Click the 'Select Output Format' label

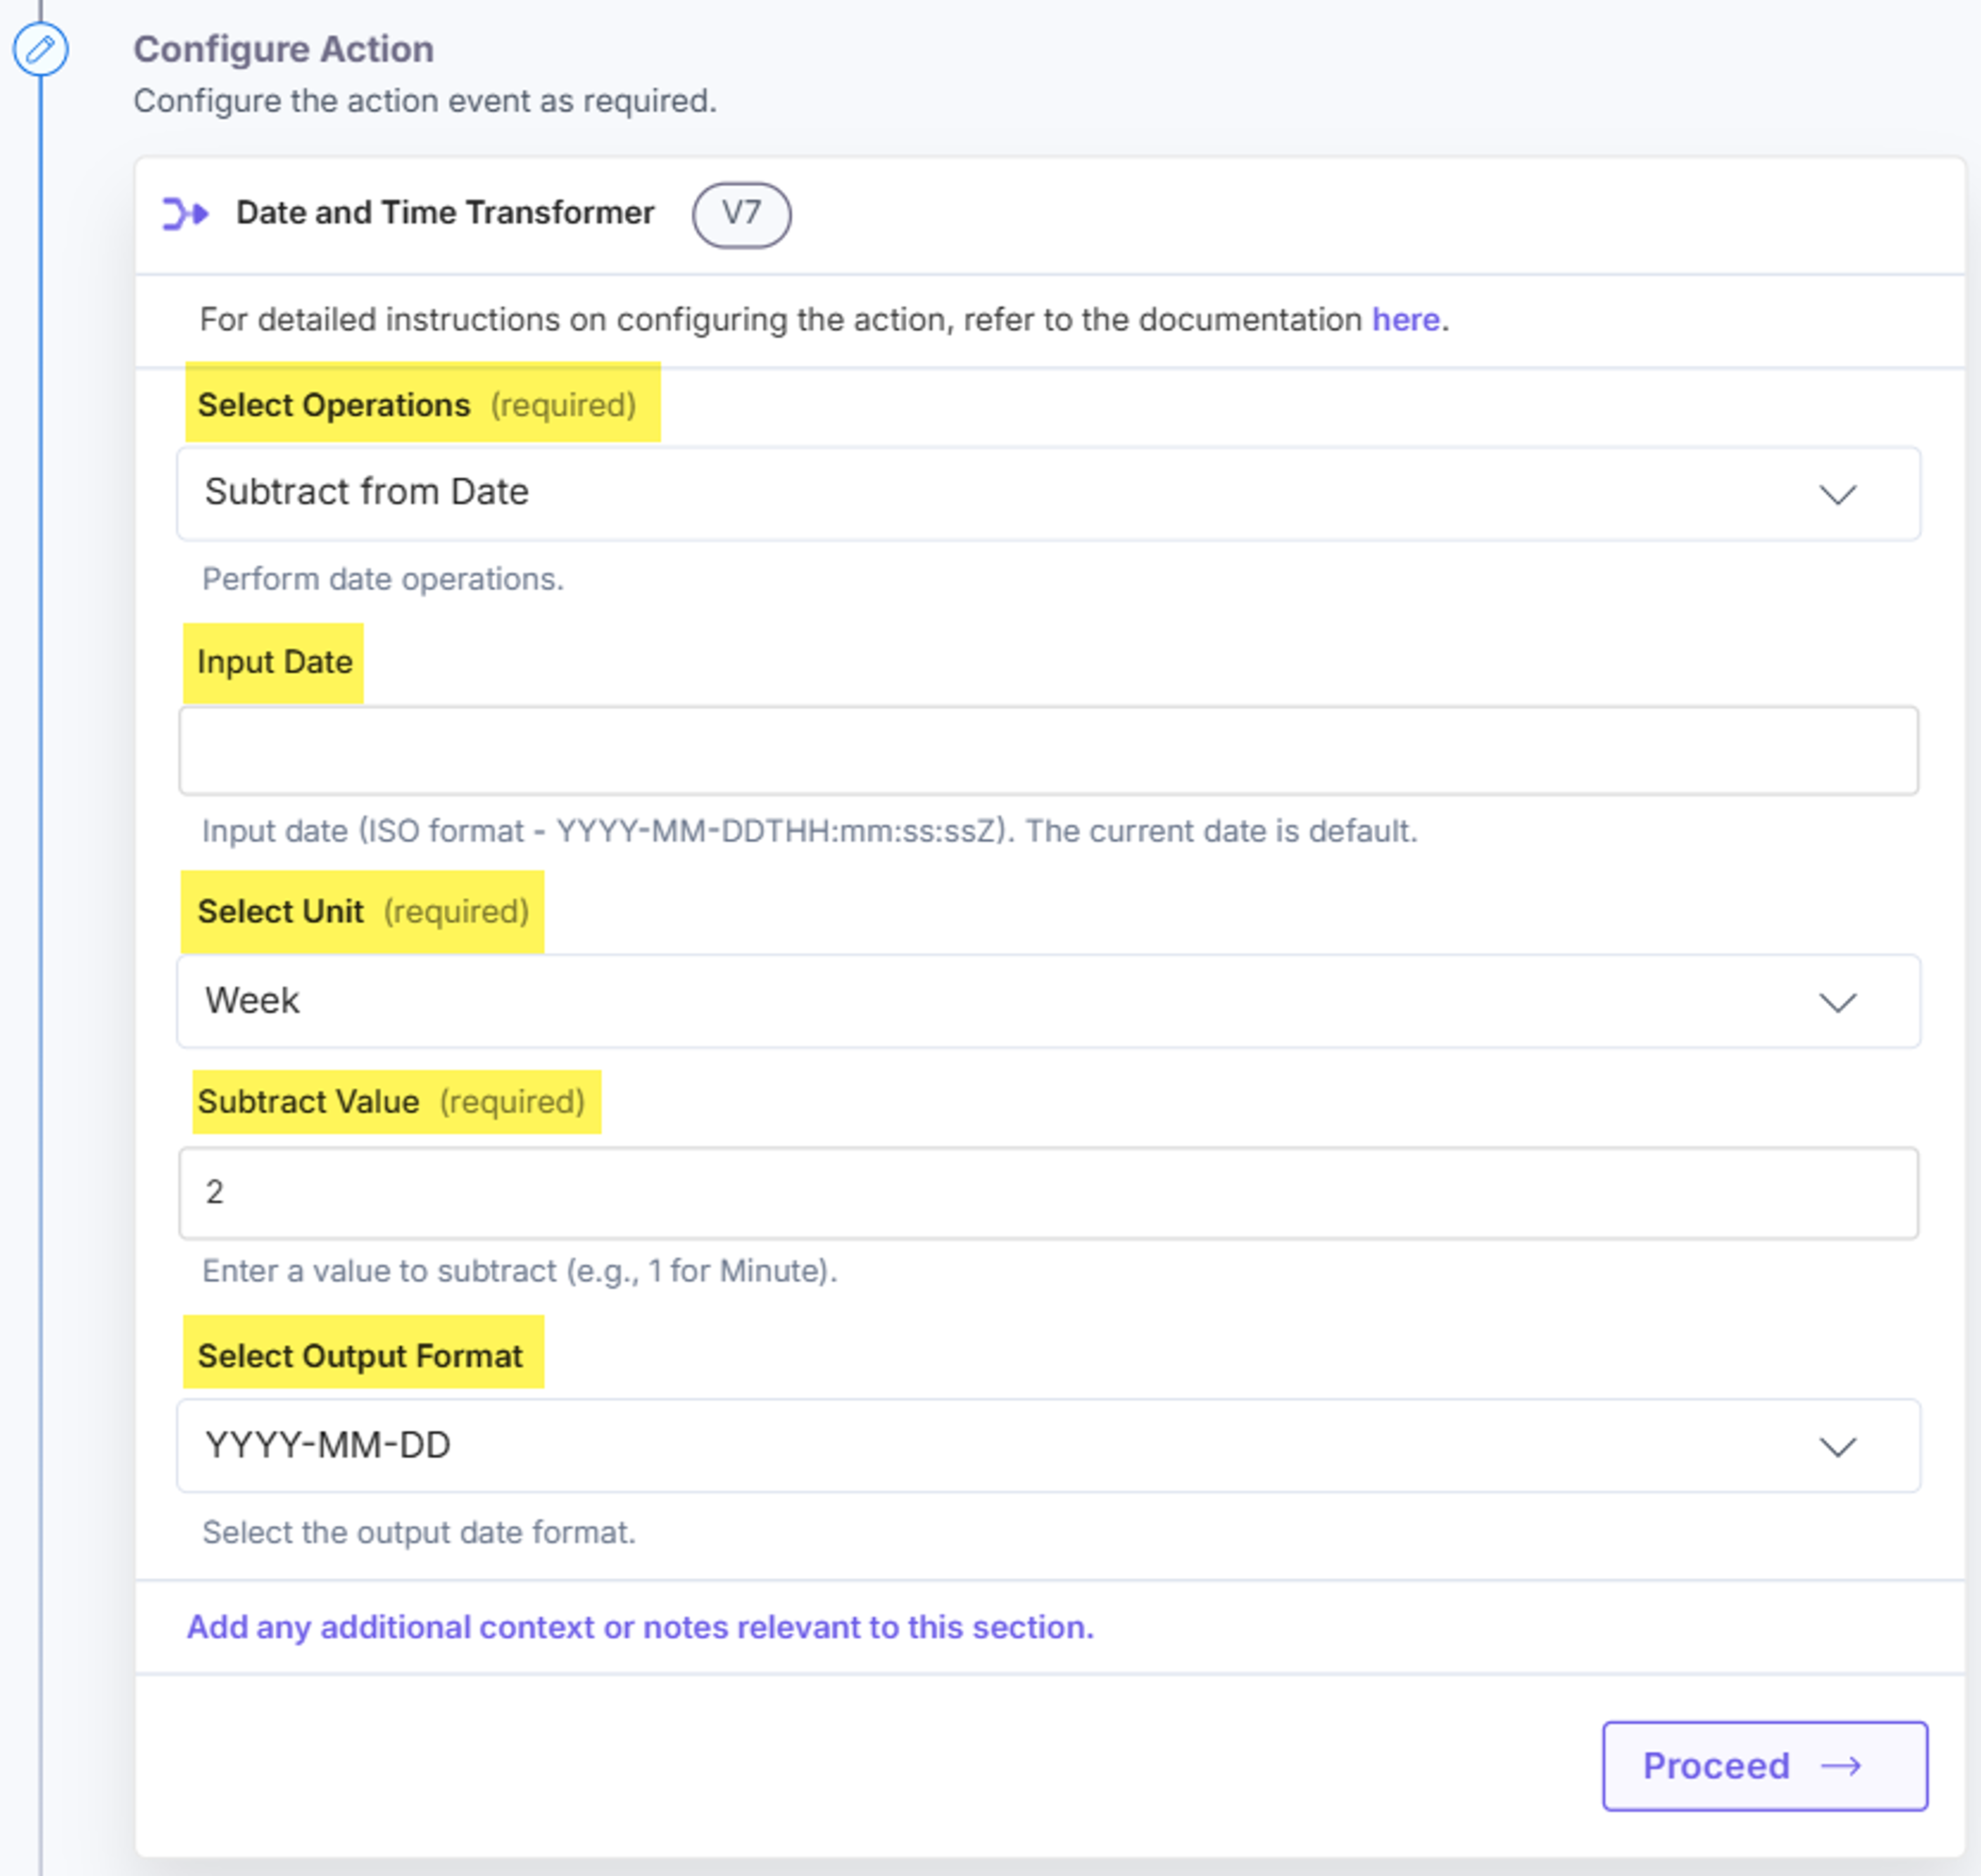[360, 1356]
